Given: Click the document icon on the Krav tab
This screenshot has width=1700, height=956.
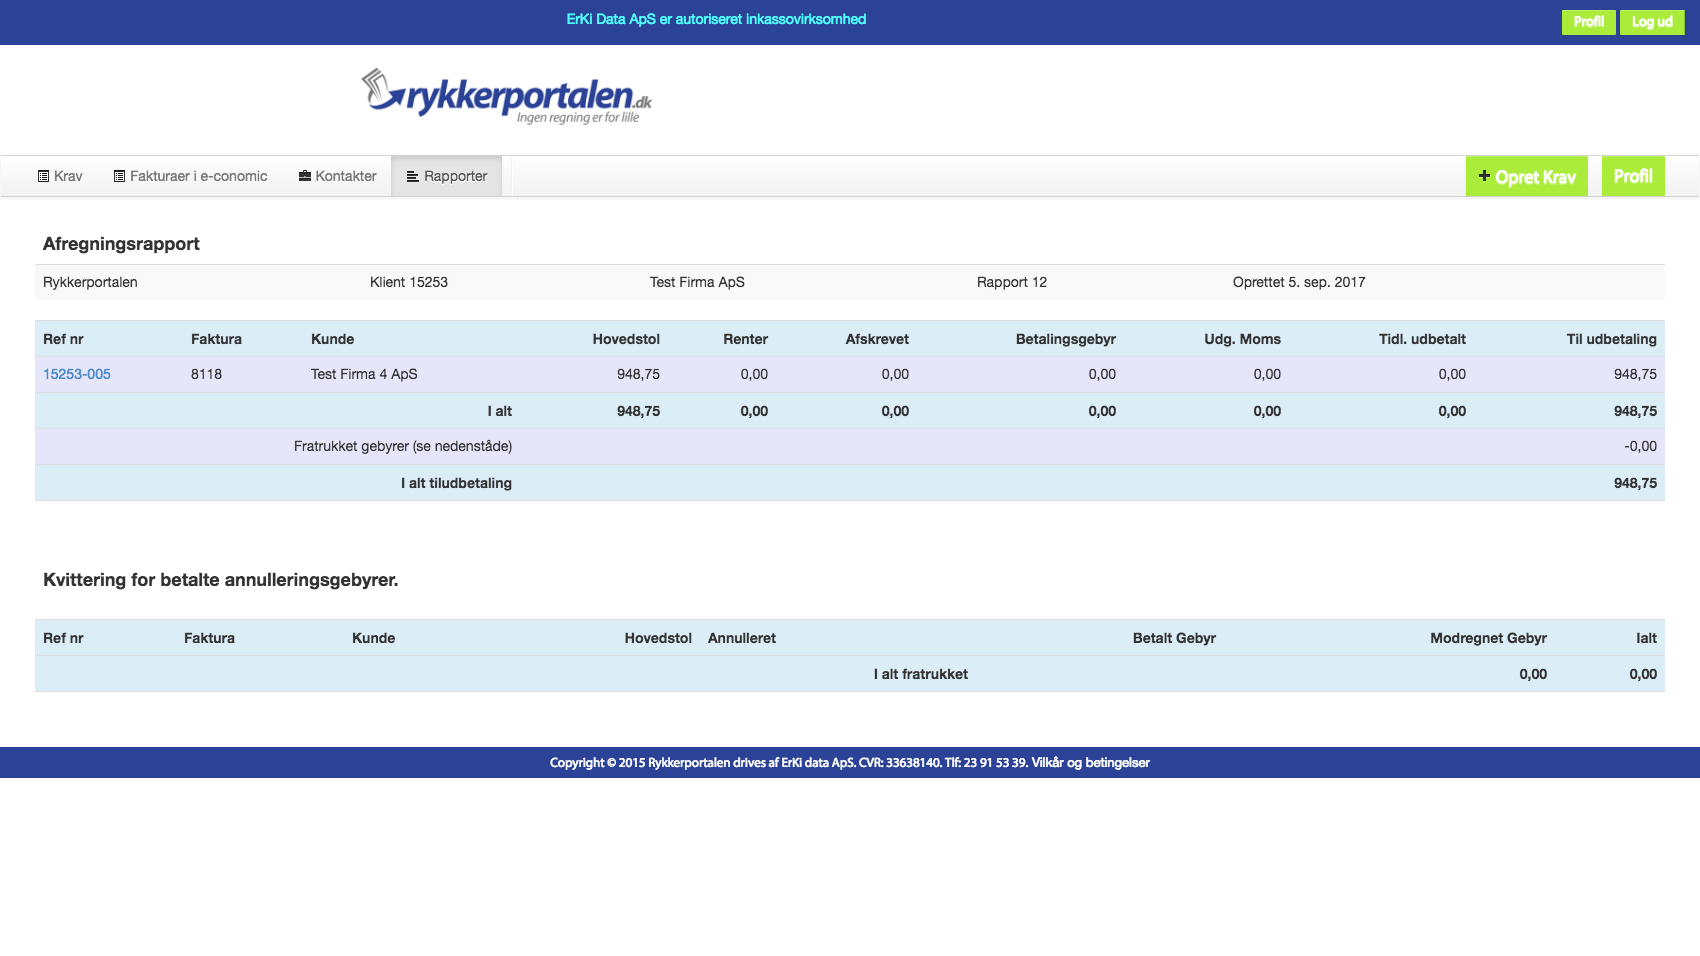Looking at the screenshot, I should tap(42, 175).
